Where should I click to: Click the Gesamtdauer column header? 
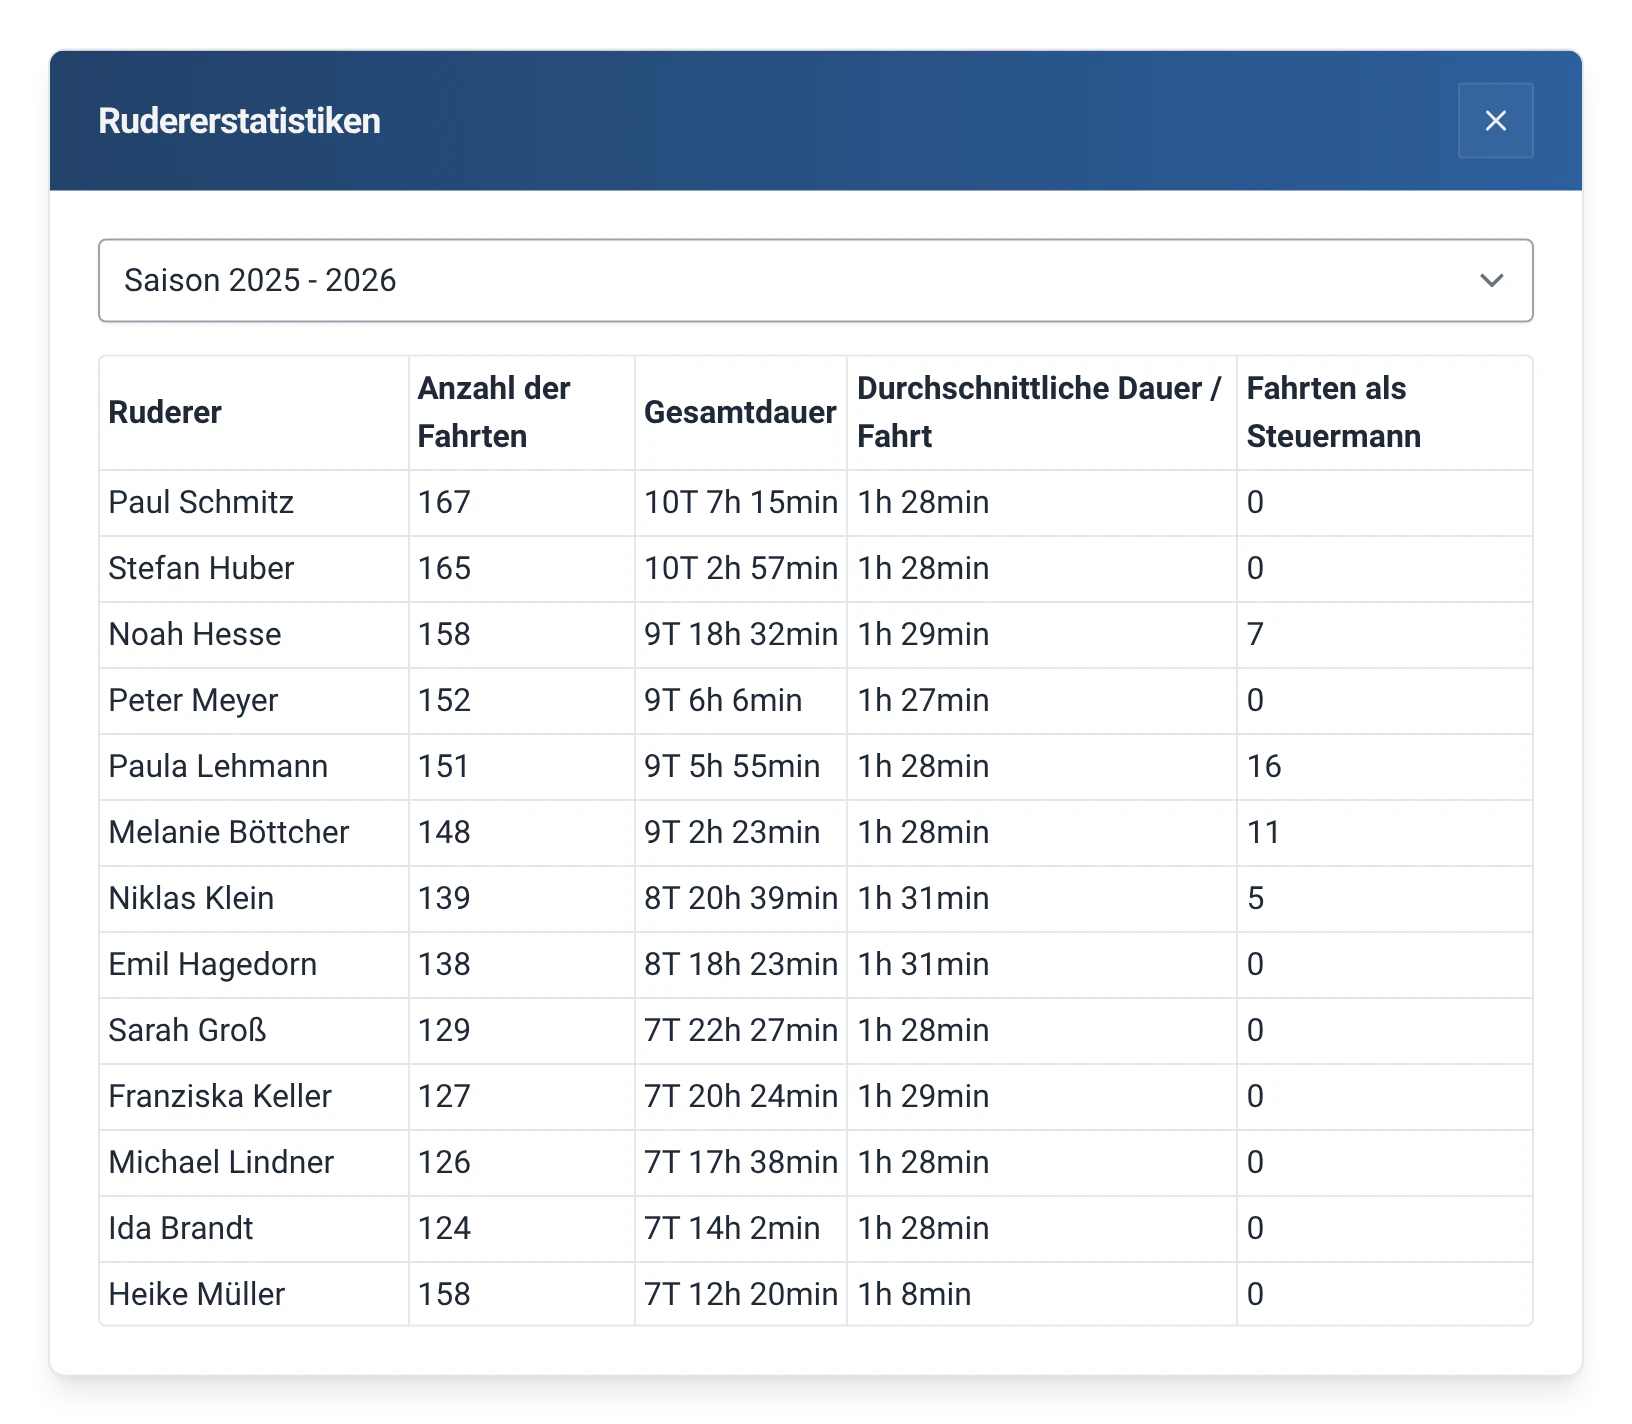point(740,412)
